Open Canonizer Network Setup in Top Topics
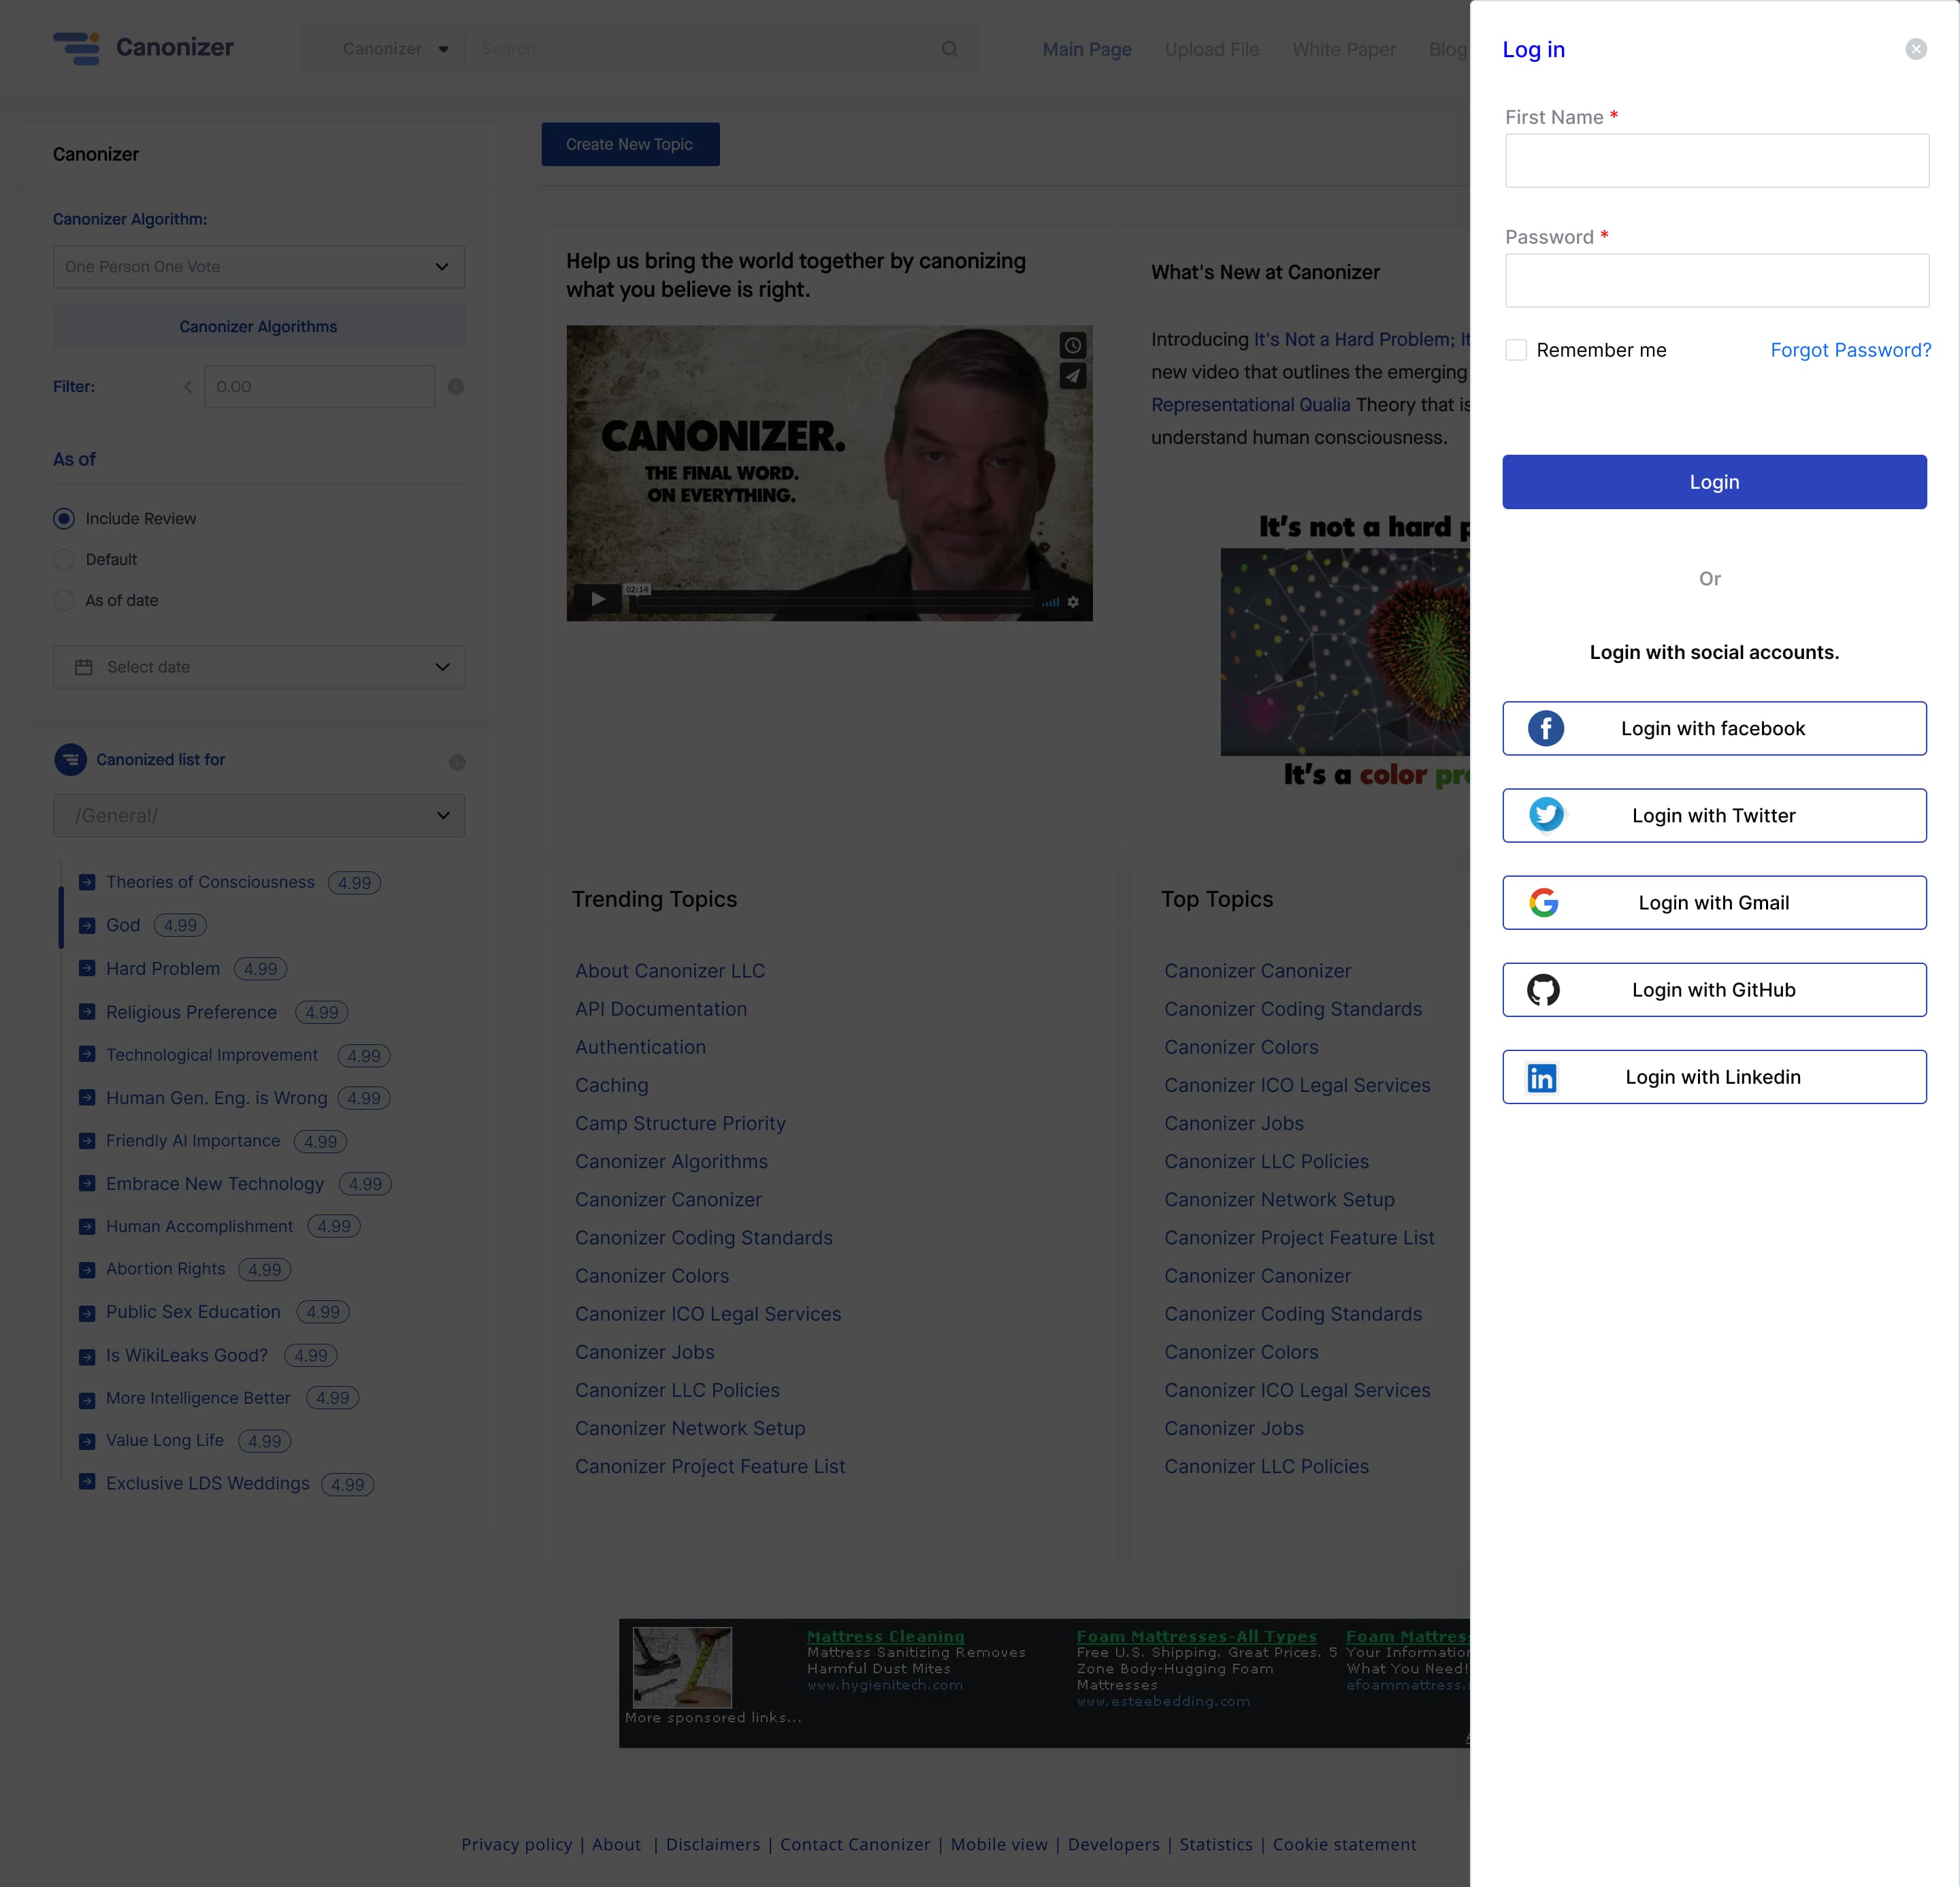Viewport: 1960px width, 1887px height. (x=1279, y=1199)
